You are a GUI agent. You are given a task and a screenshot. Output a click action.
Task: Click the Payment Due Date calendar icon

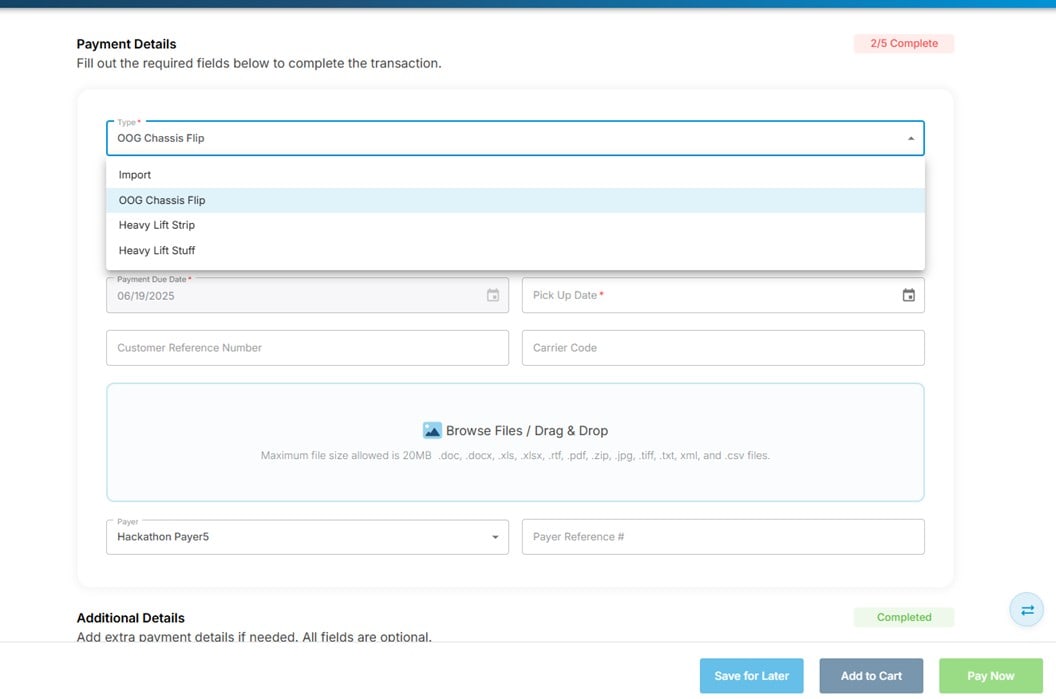tap(492, 295)
